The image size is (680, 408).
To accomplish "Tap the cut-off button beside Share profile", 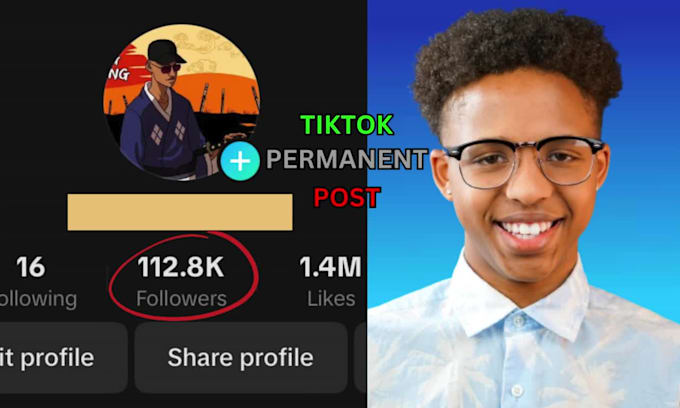I will tap(360, 357).
